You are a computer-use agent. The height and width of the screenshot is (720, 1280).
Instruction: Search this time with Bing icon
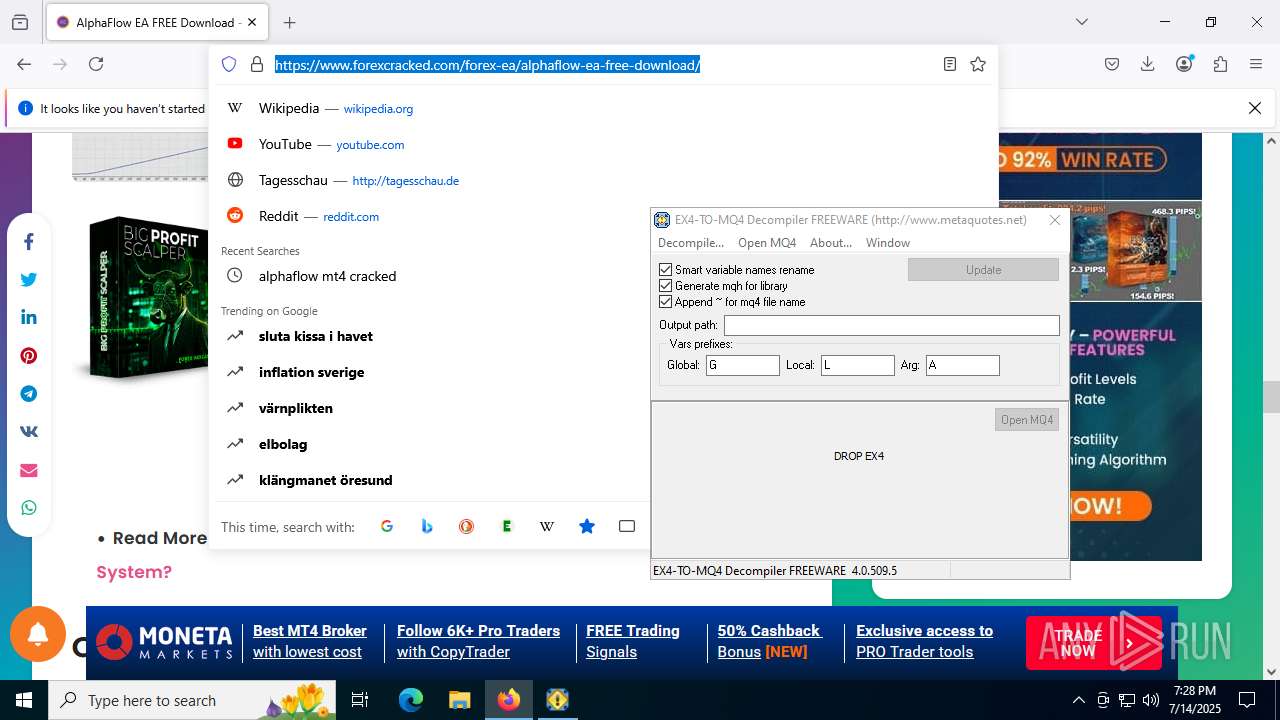click(427, 526)
